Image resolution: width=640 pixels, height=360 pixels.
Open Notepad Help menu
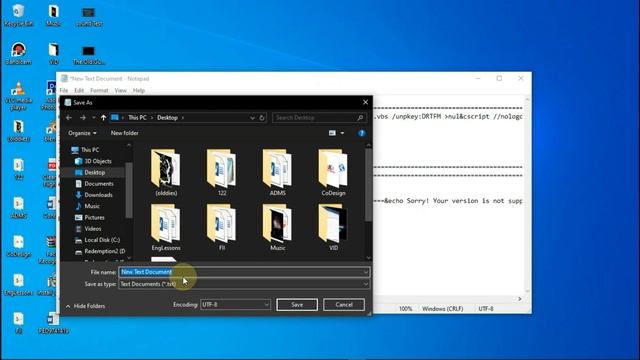point(139,90)
